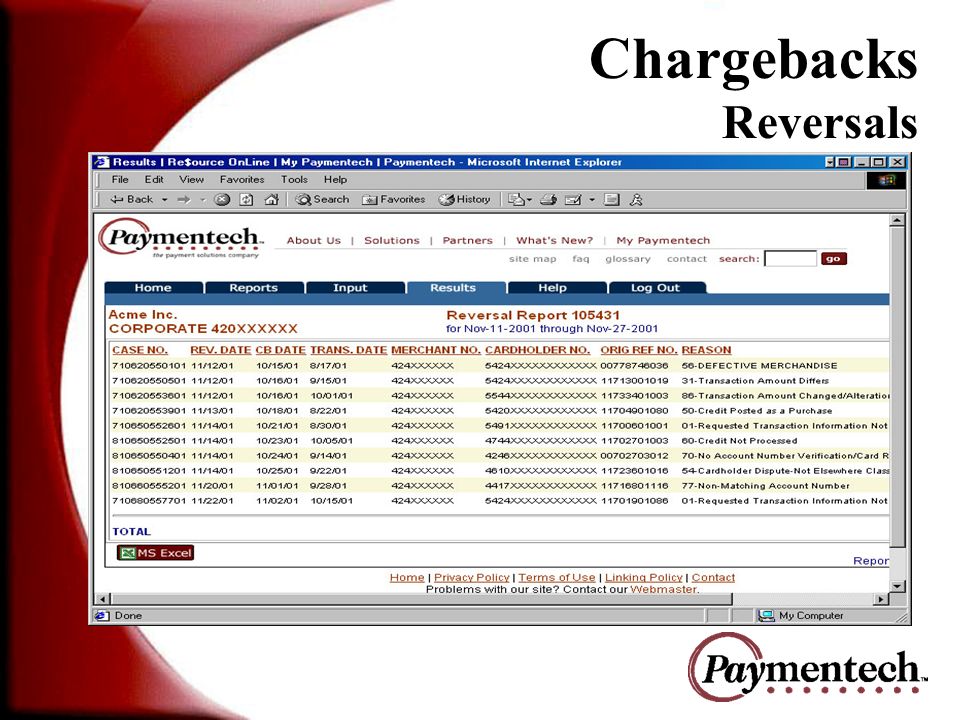Click the horizontal scrollbar right arrow
This screenshot has width=960, height=720.
[x=882, y=599]
